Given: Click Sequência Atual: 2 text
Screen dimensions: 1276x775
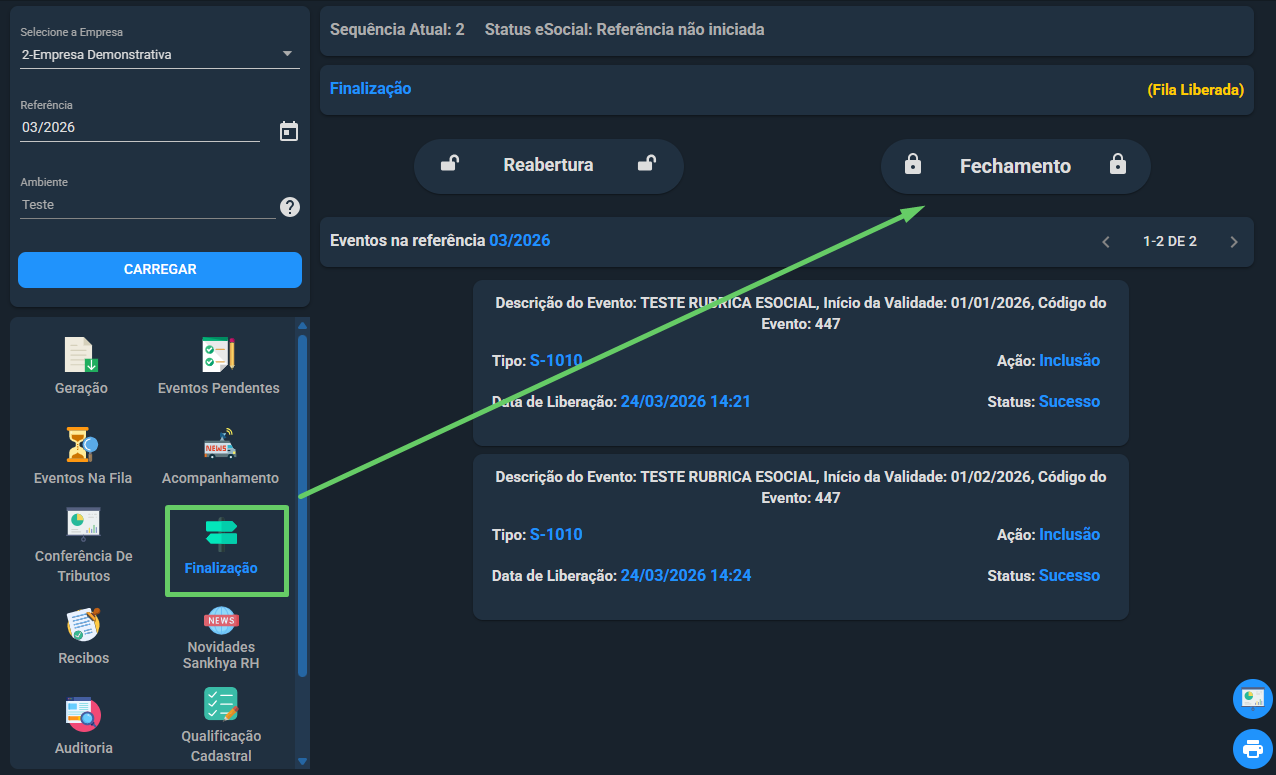Looking at the screenshot, I should [397, 30].
